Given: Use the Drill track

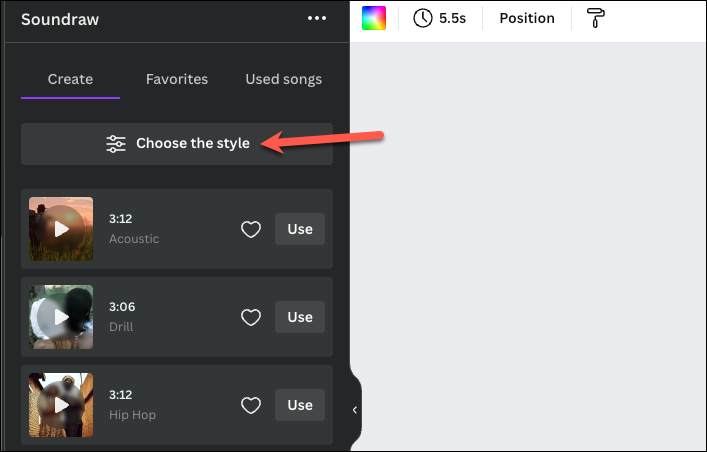Looking at the screenshot, I should tap(300, 317).
